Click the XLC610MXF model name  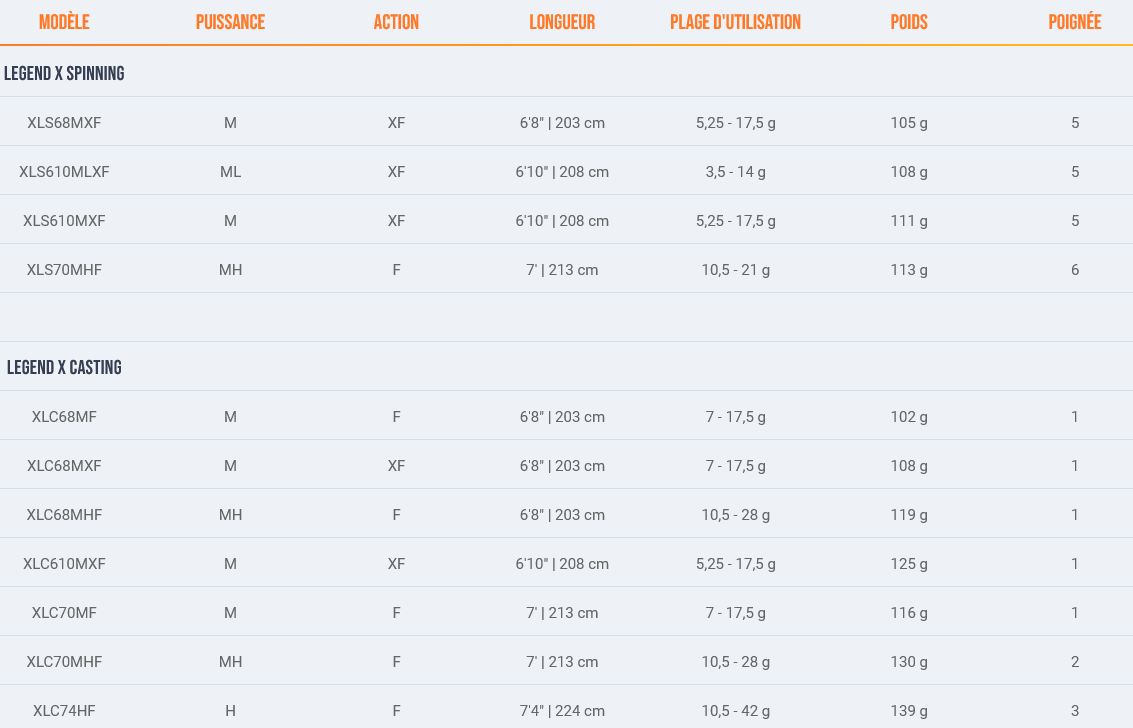[64, 564]
